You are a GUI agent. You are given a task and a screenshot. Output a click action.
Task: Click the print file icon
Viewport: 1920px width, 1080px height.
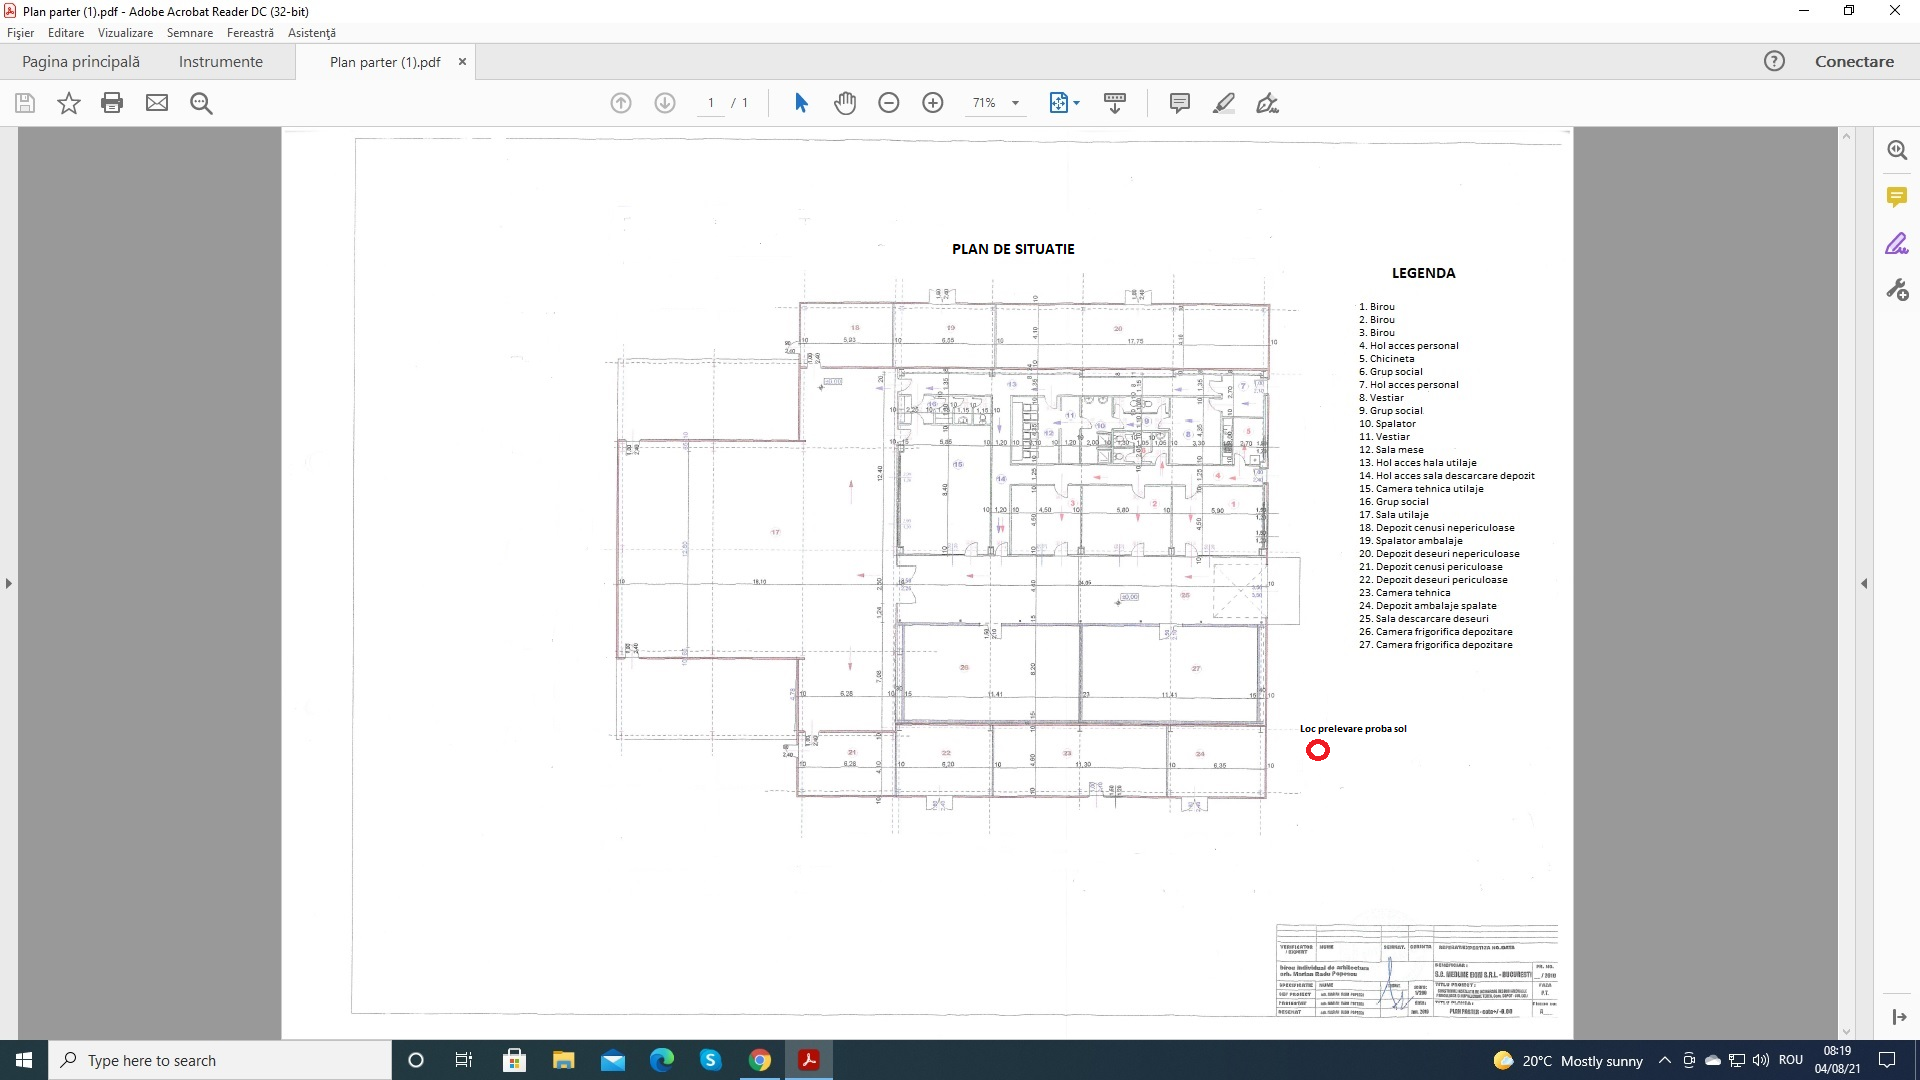point(112,103)
